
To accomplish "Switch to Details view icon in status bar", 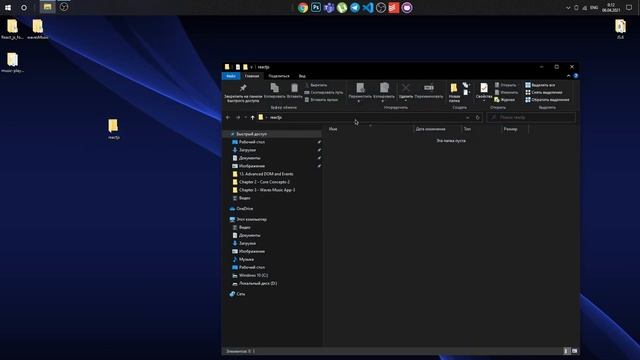I will click(x=566, y=351).
